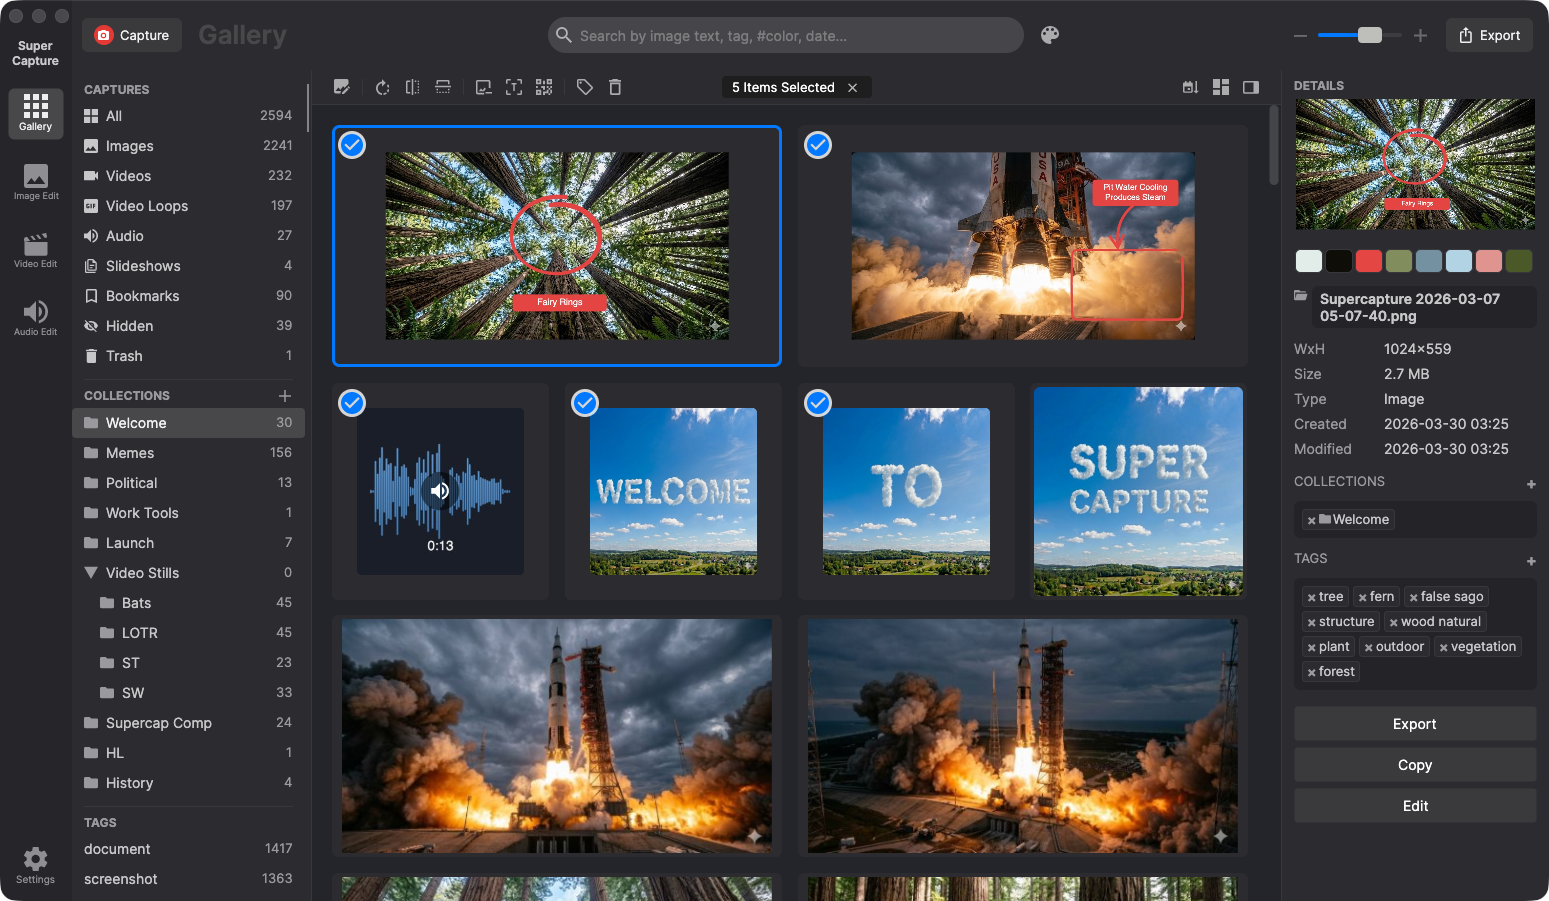Add a new collection with the plus button

coord(286,395)
